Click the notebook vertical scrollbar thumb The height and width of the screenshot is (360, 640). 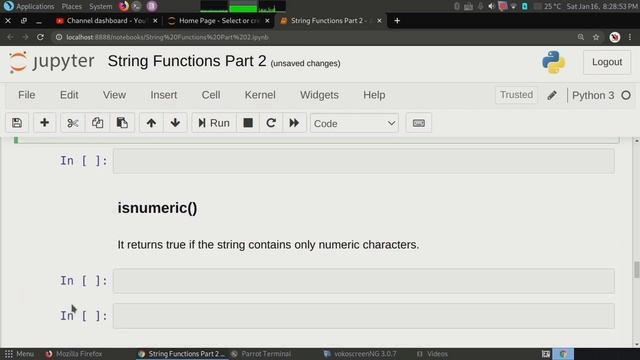coord(636,270)
